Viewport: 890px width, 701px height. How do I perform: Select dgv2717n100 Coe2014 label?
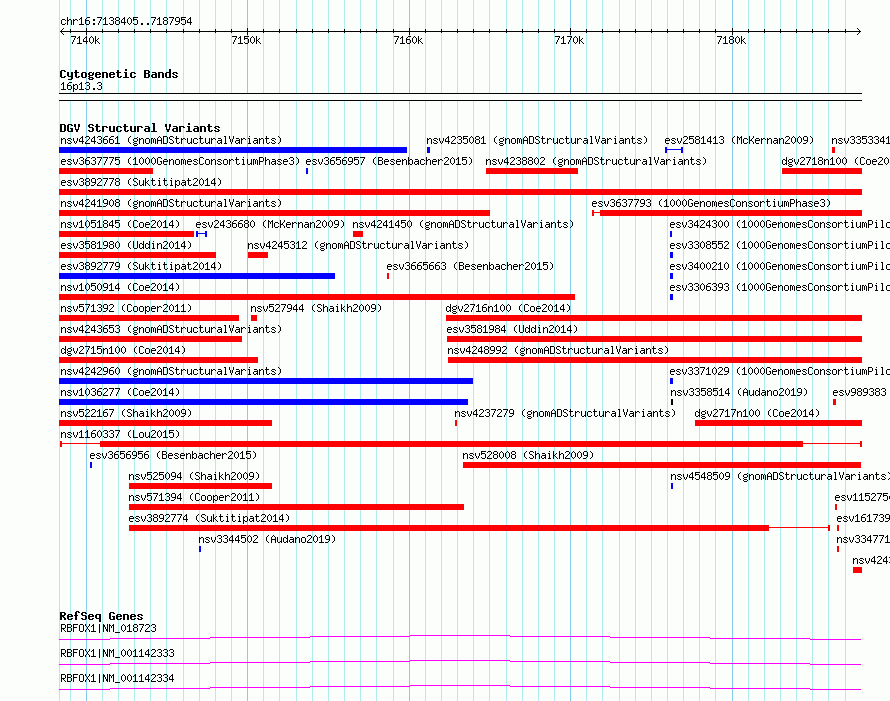757,413
